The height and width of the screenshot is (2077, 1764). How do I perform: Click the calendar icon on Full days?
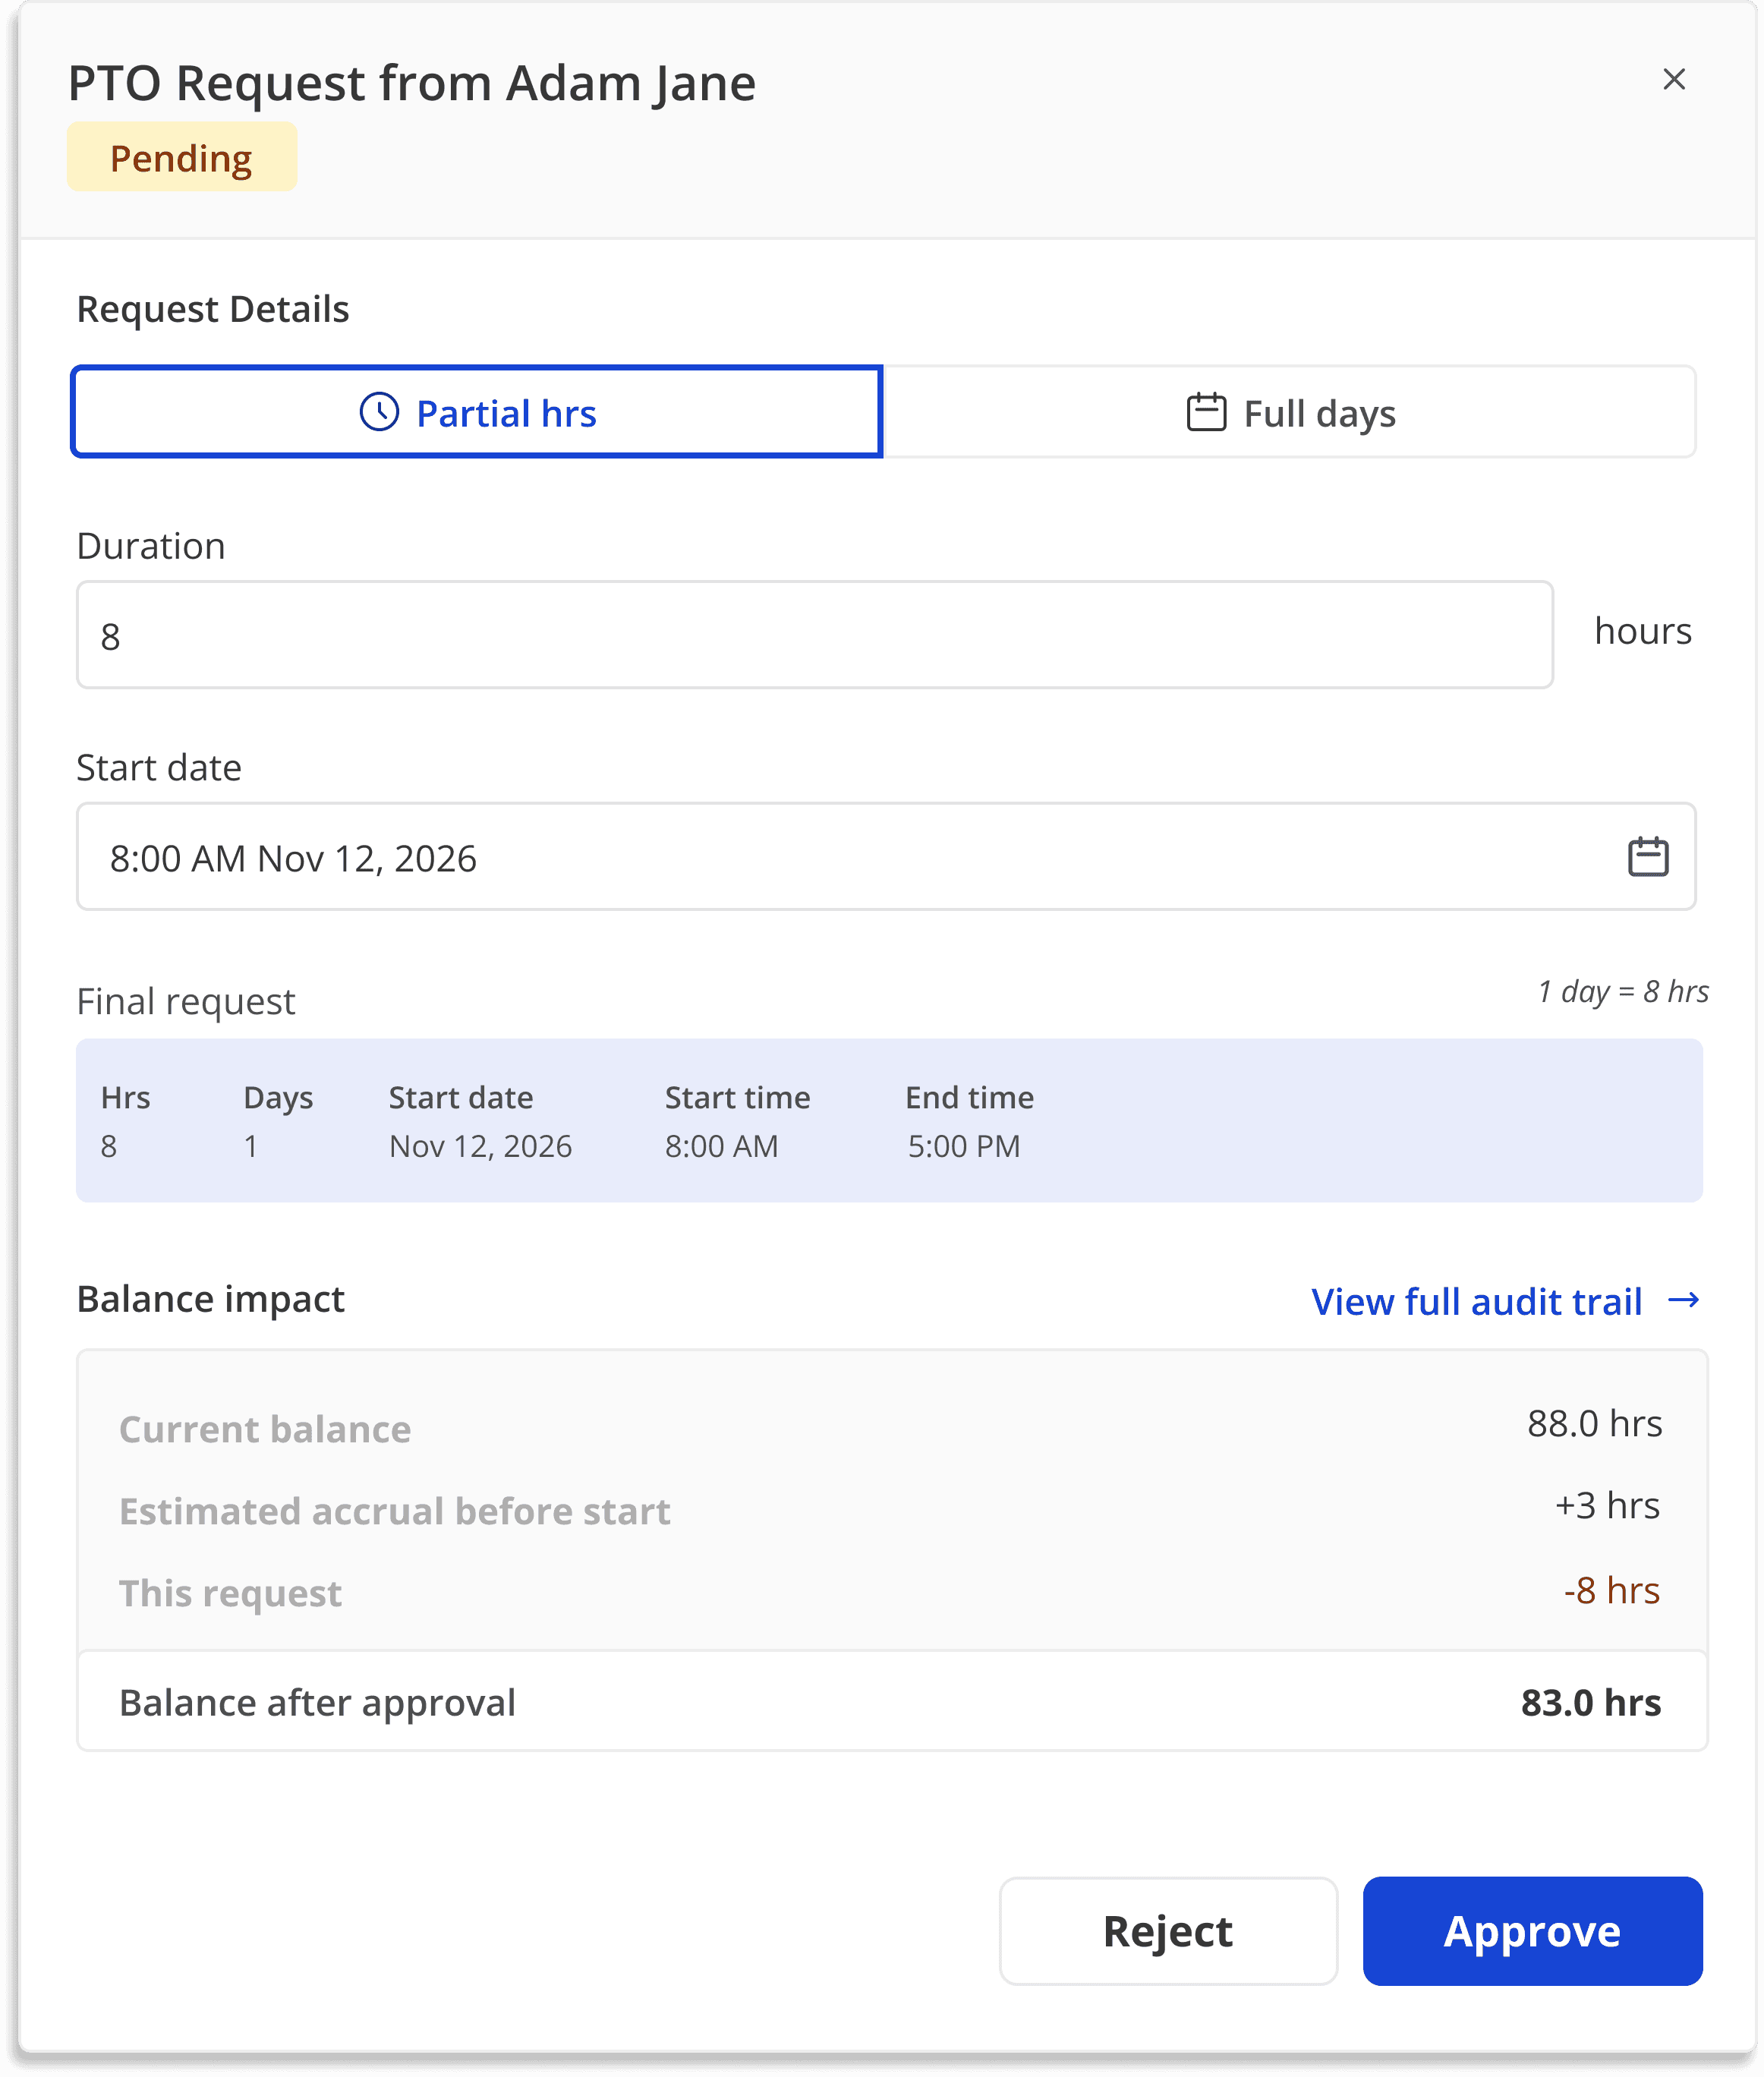1206,412
